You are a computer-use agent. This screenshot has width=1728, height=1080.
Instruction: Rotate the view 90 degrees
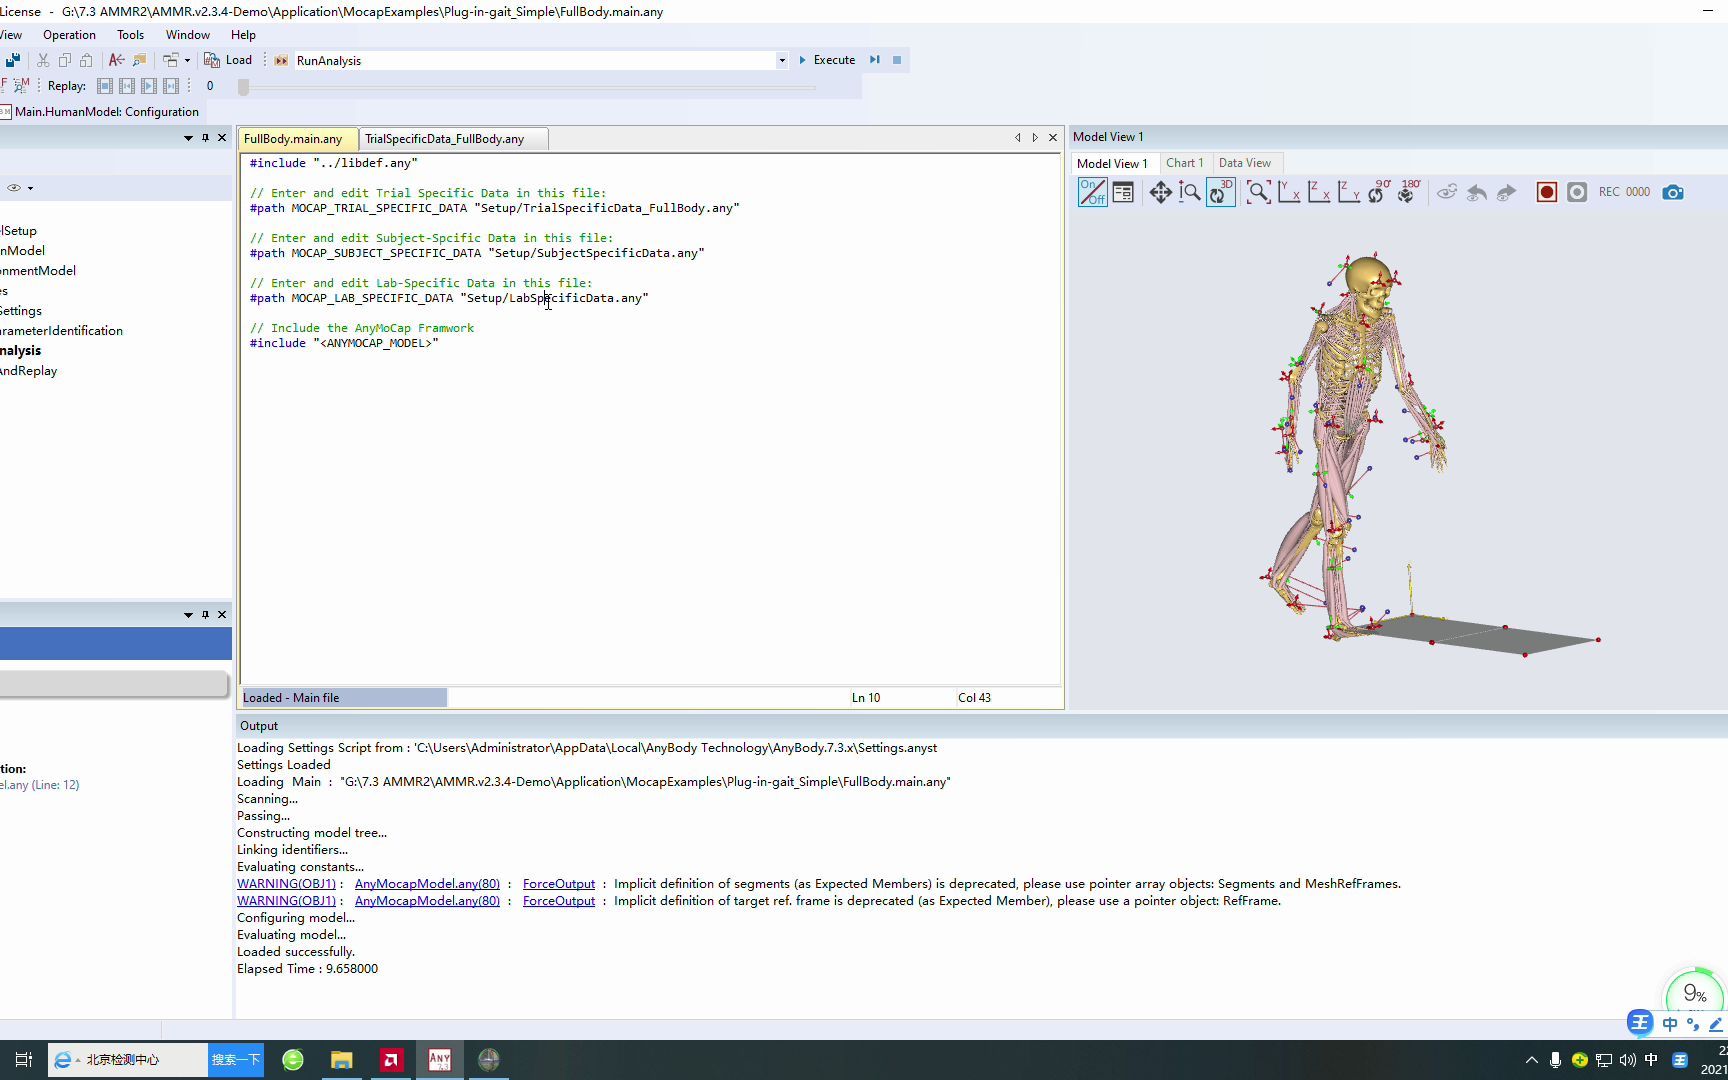coord(1378,192)
